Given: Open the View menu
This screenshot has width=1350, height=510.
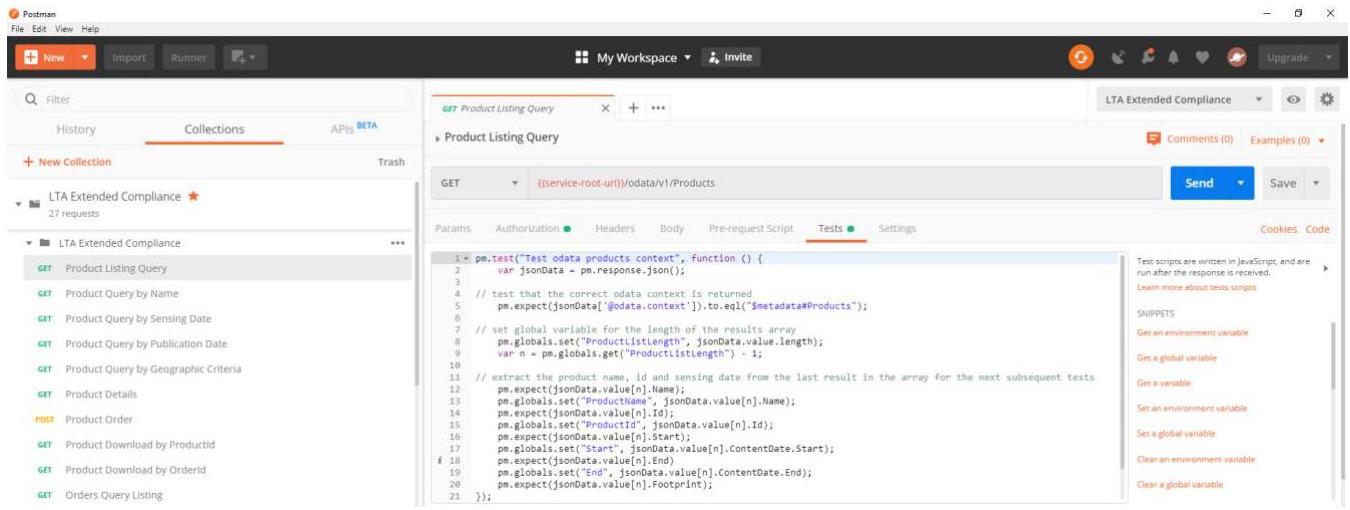Looking at the screenshot, I should 66,29.
